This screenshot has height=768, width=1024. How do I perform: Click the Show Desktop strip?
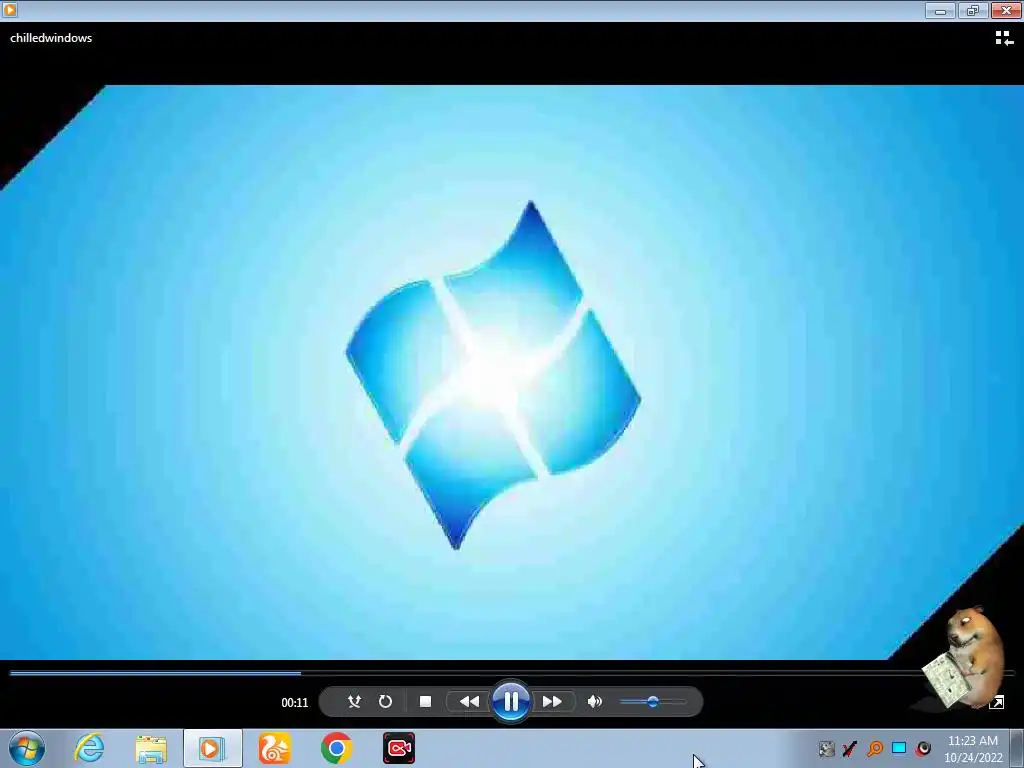point(1017,748)
